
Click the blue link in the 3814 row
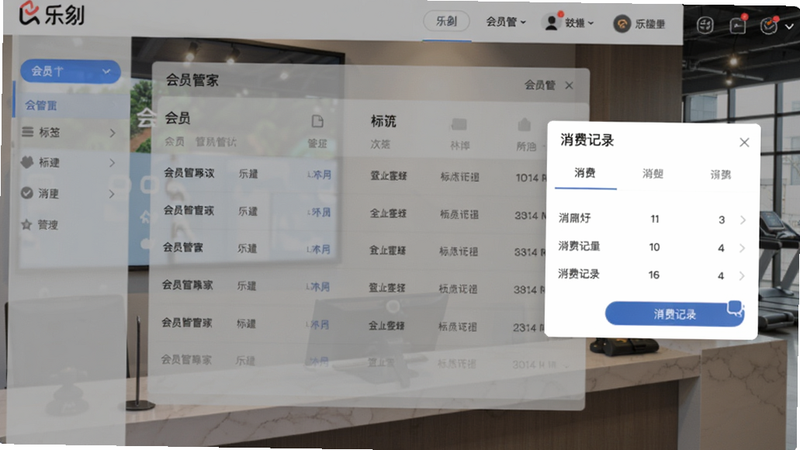[318, 287]
